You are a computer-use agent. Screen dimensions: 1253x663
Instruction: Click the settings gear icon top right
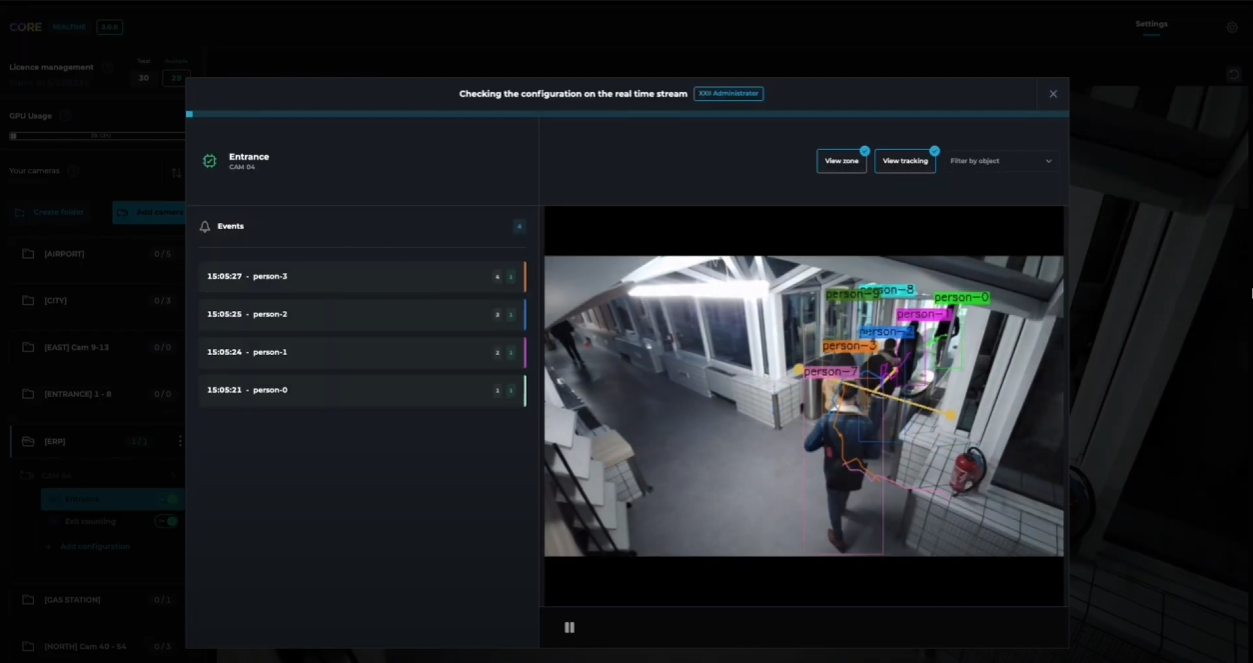(1232, 28)
